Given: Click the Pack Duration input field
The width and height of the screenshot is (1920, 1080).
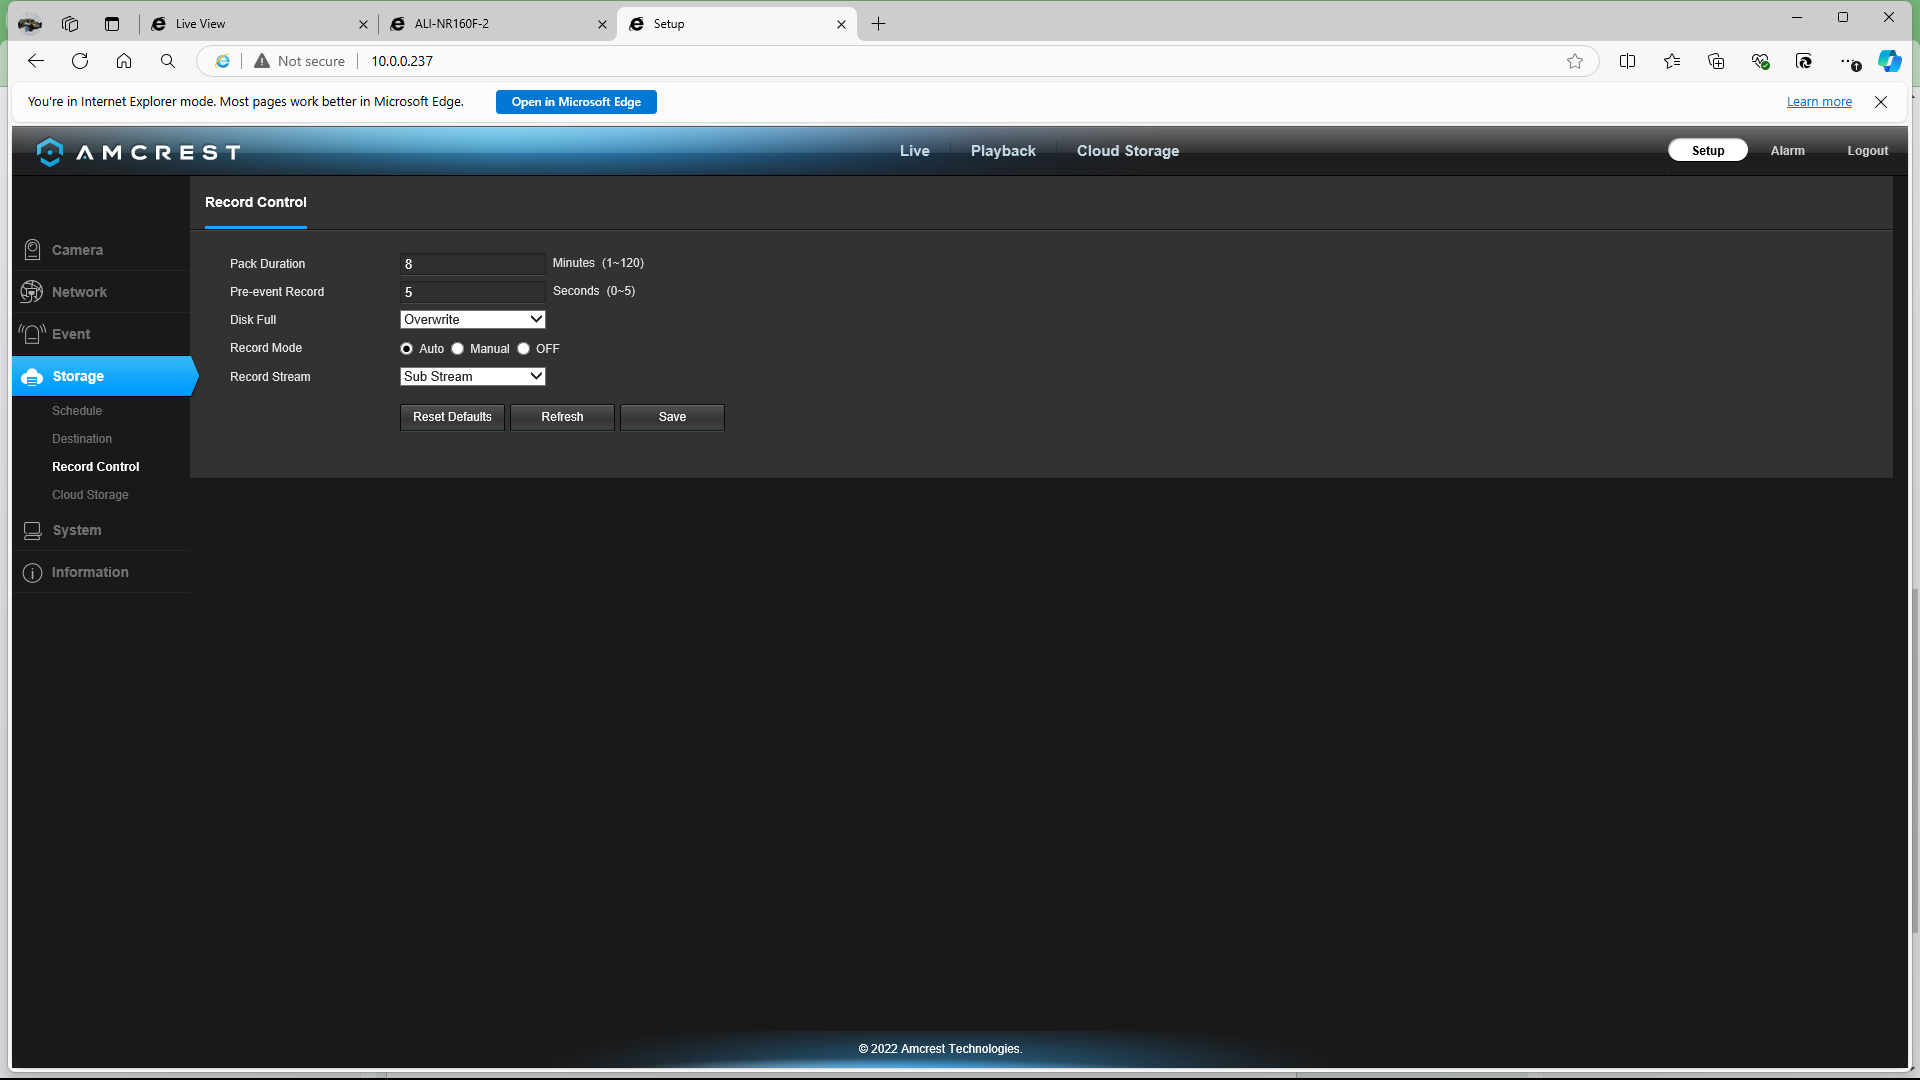Looking at the screenshot, I should pos(472,264).
